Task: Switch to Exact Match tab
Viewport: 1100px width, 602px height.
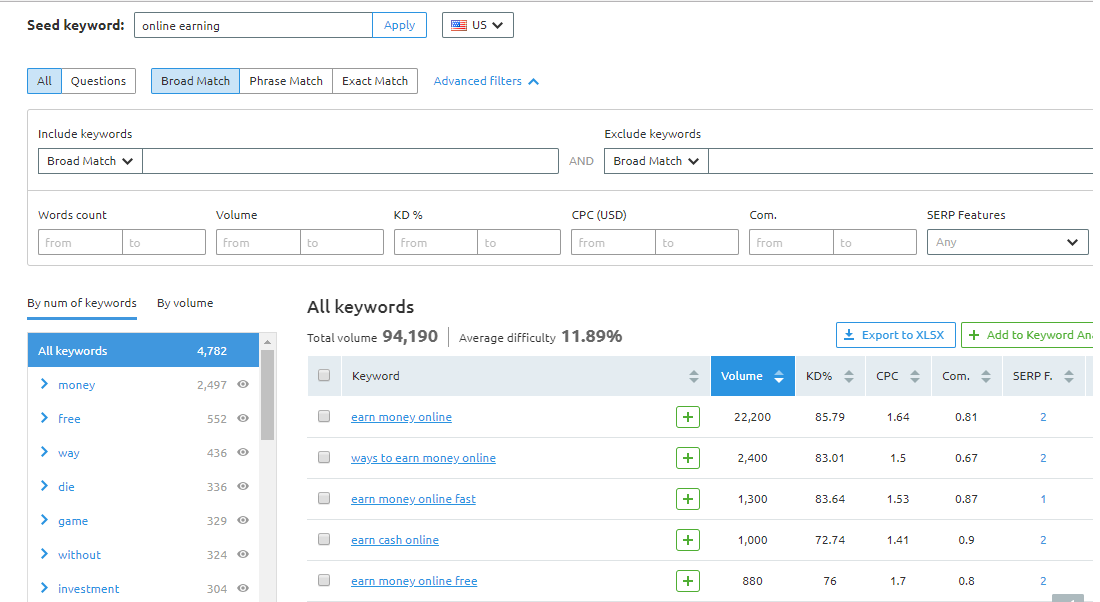Action: click(375, 81)
